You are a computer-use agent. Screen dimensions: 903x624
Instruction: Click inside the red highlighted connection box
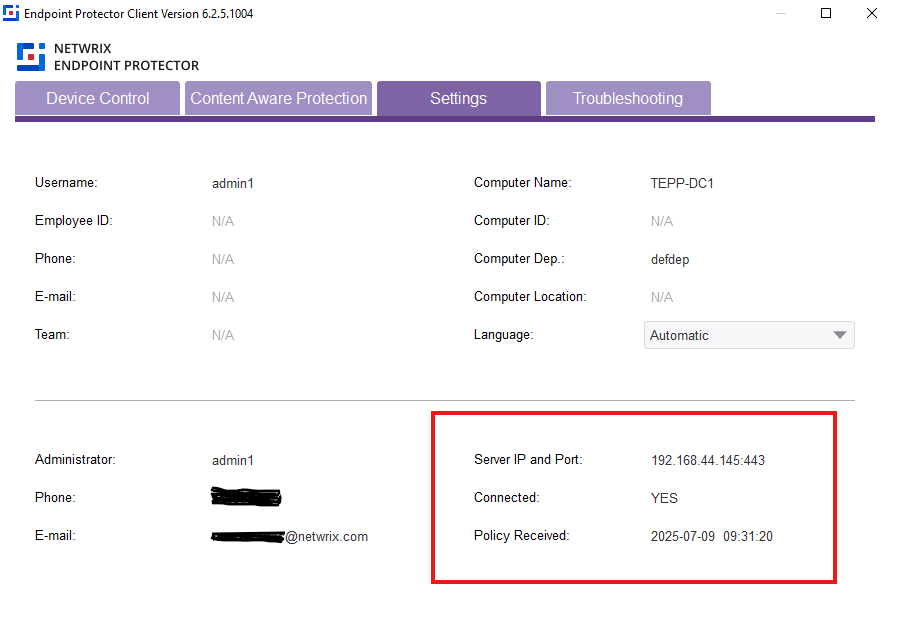[634, 497]
